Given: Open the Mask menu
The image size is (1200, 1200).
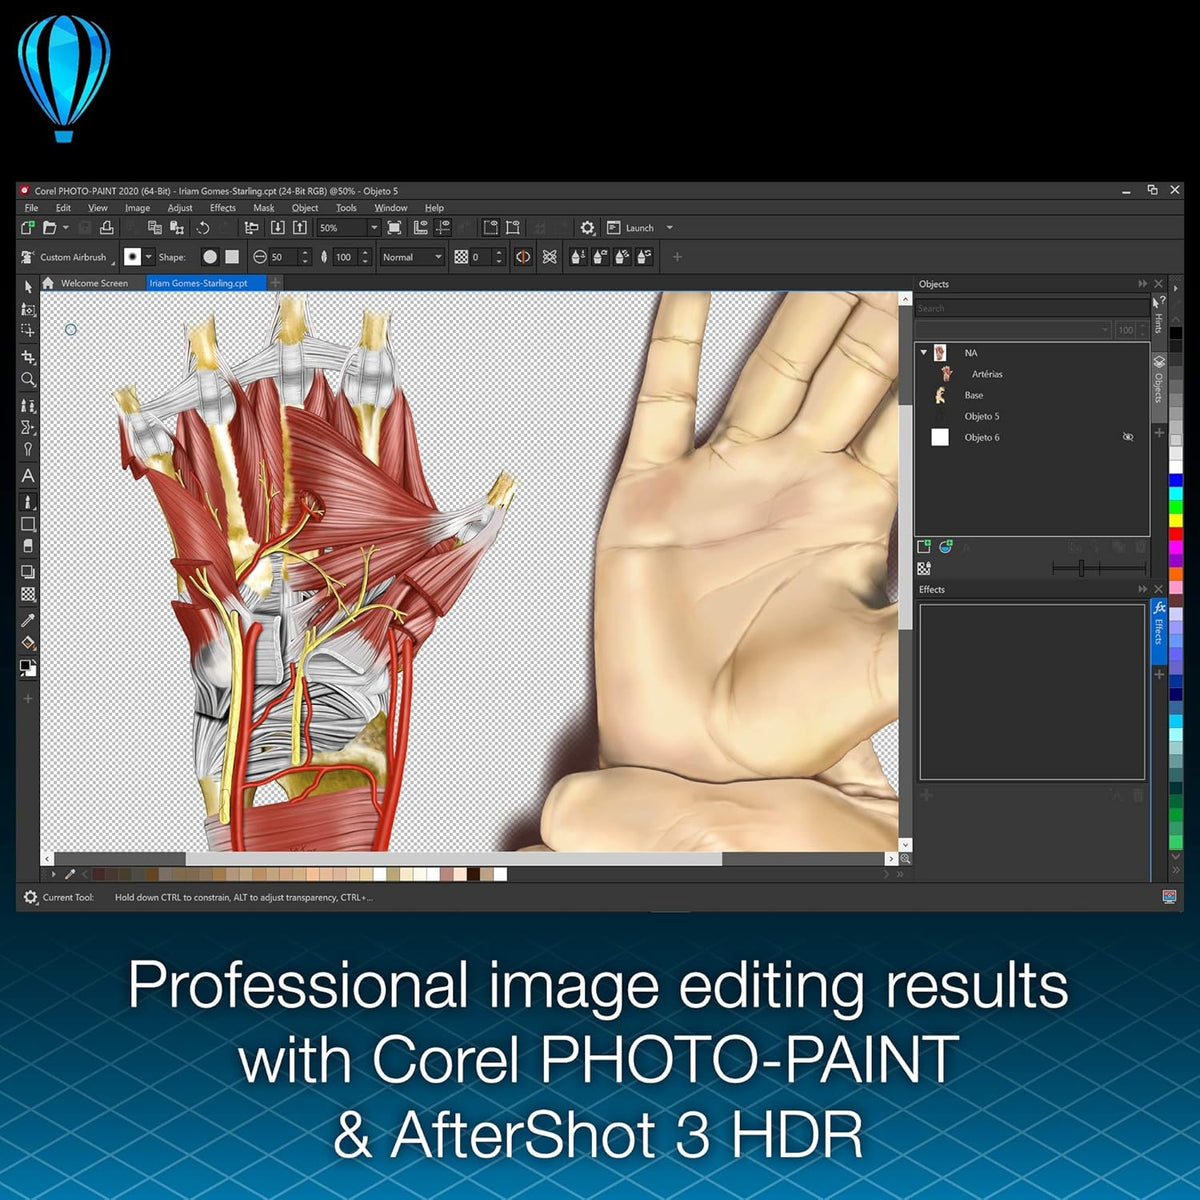Looking at the screenshot, I should (x=264, y=208).
